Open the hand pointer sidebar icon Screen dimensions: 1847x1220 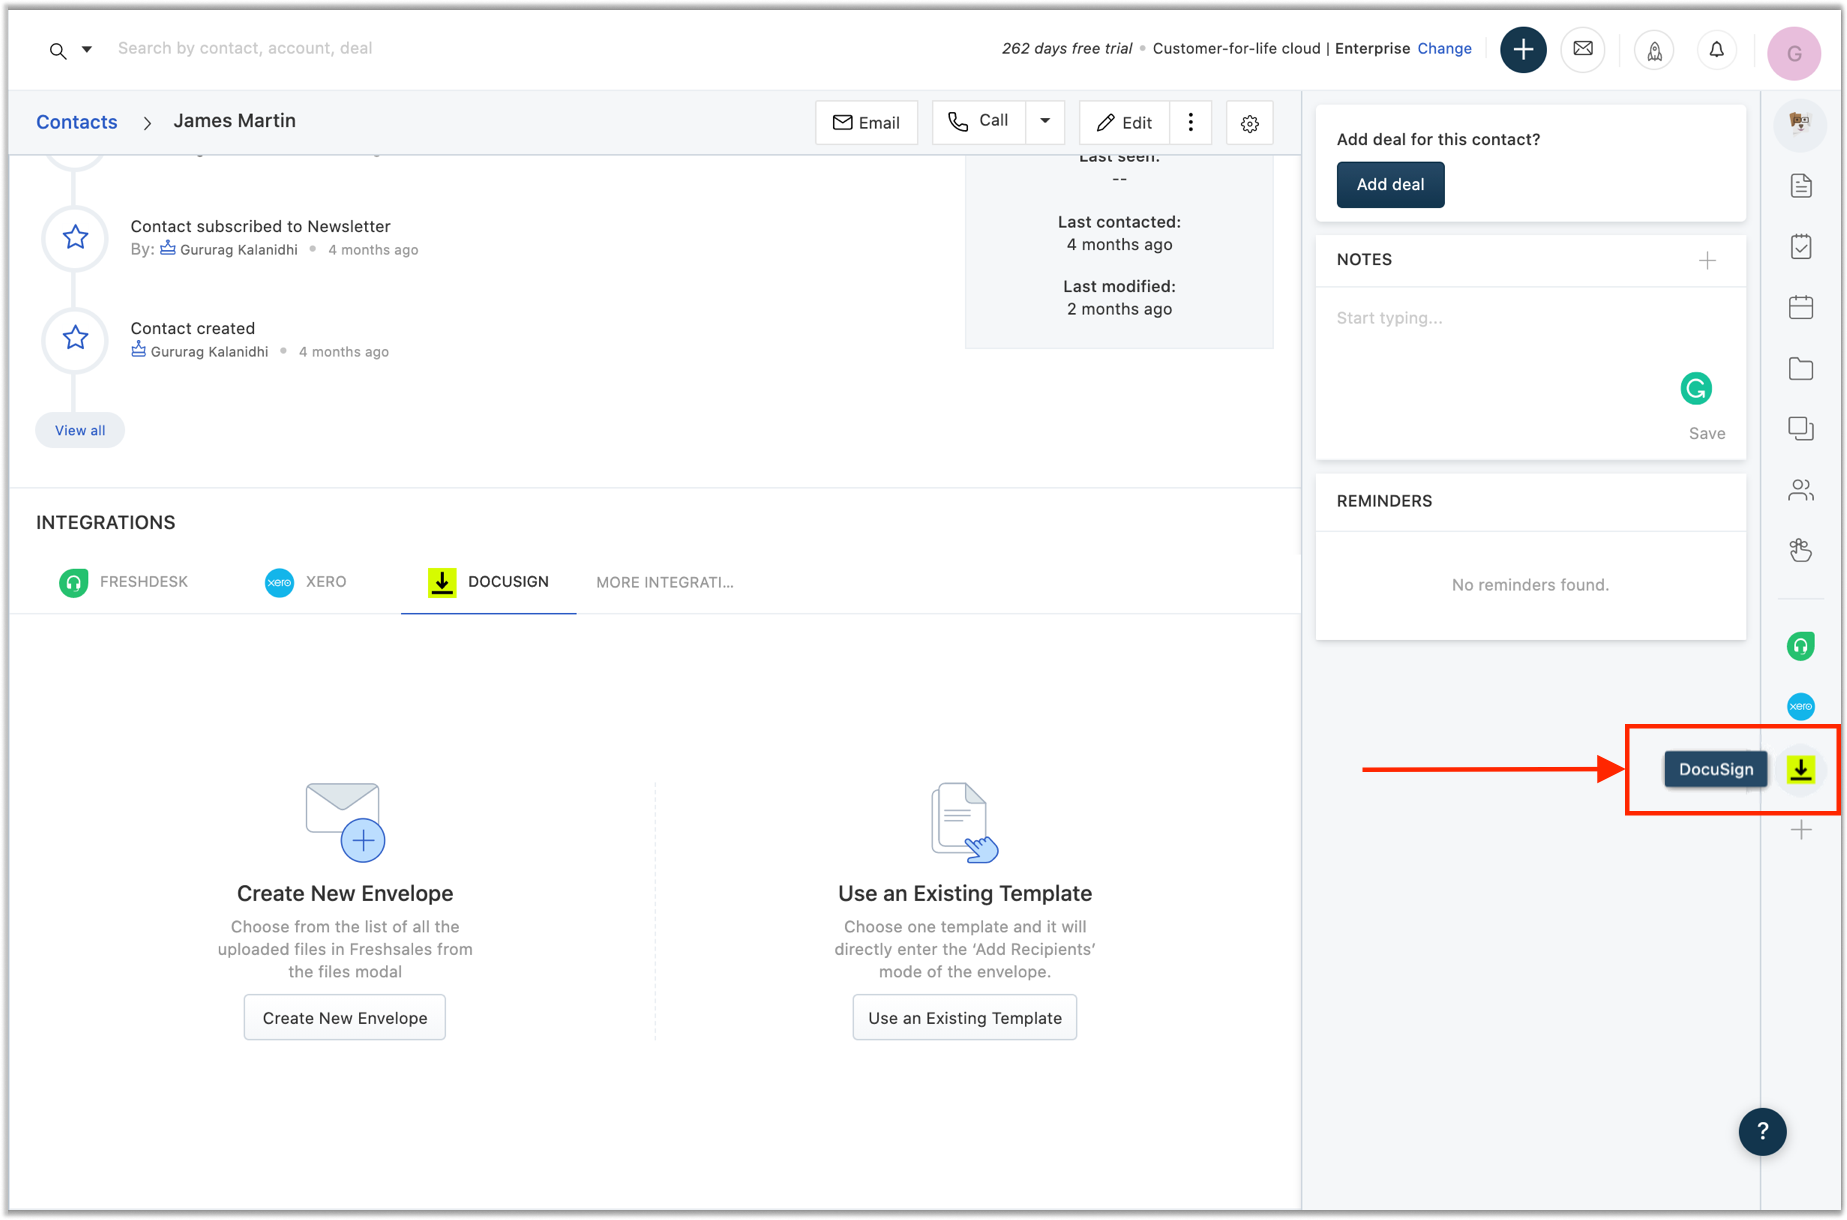point(1801,551)
